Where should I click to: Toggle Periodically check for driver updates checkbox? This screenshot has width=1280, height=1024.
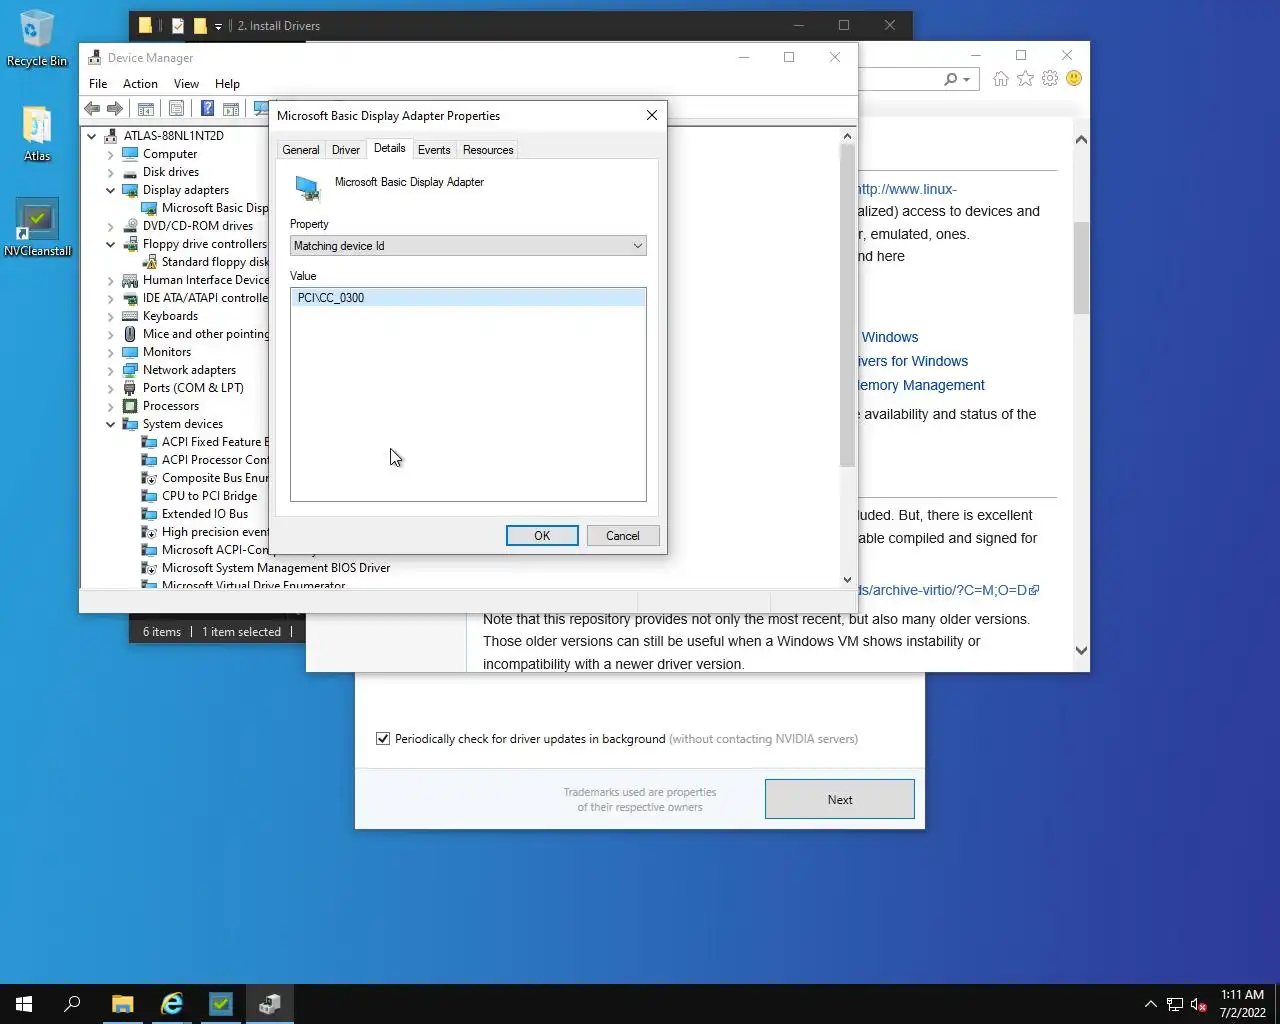383,739
